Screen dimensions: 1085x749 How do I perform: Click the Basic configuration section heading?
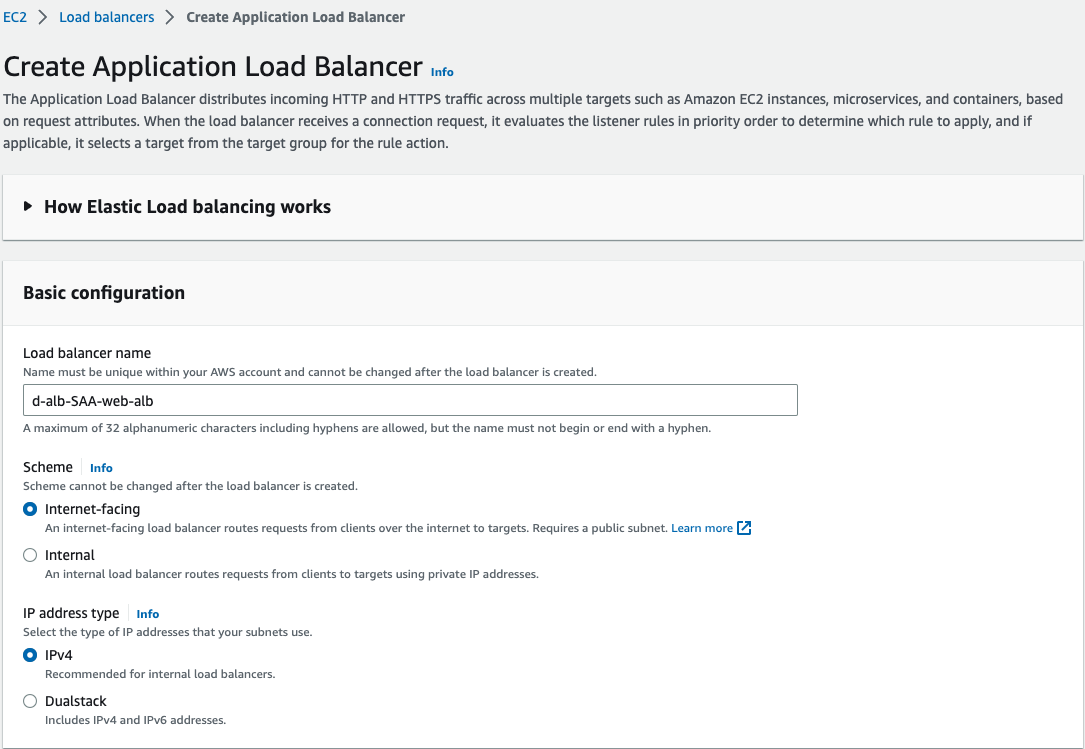(x=104, y=293)
